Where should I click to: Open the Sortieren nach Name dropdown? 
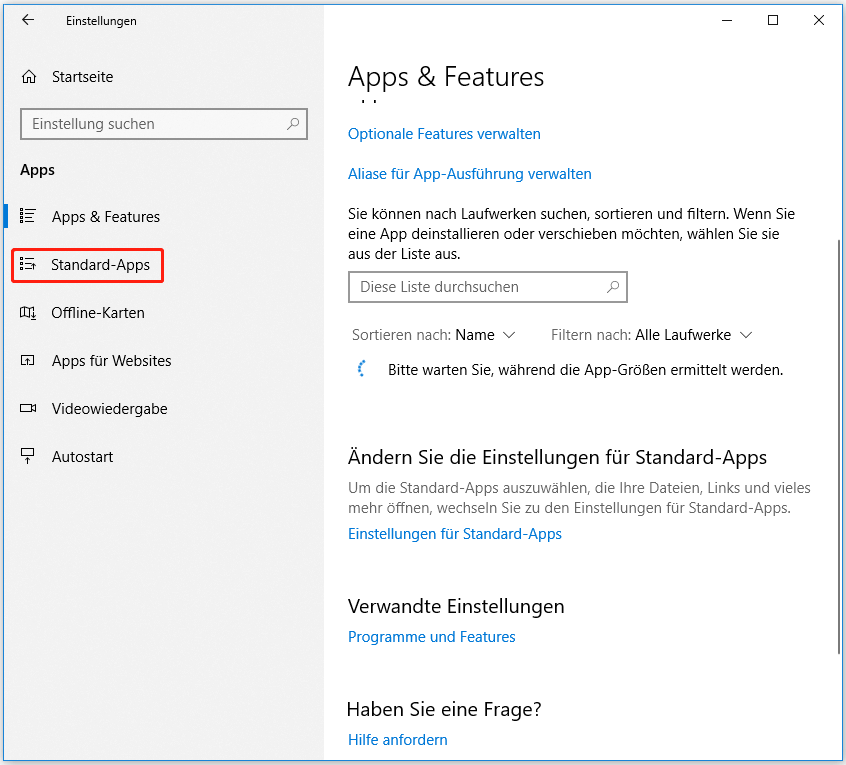pyautogui.click(x=482, y=335)
